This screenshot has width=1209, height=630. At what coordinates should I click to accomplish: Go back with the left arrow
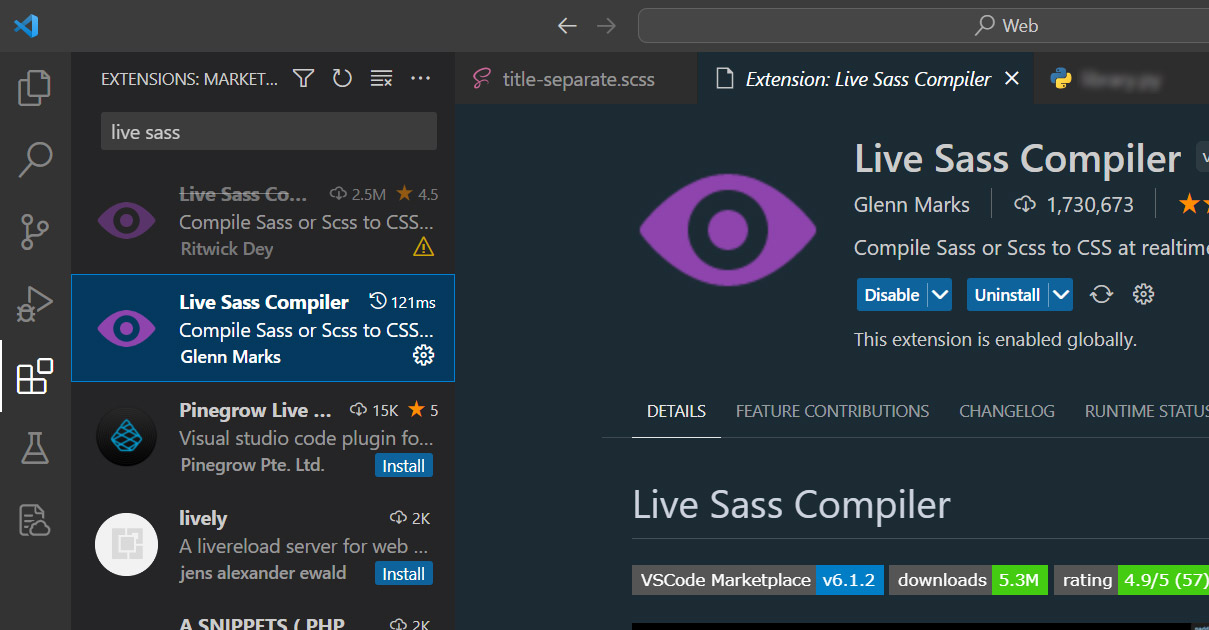[567, 26]
